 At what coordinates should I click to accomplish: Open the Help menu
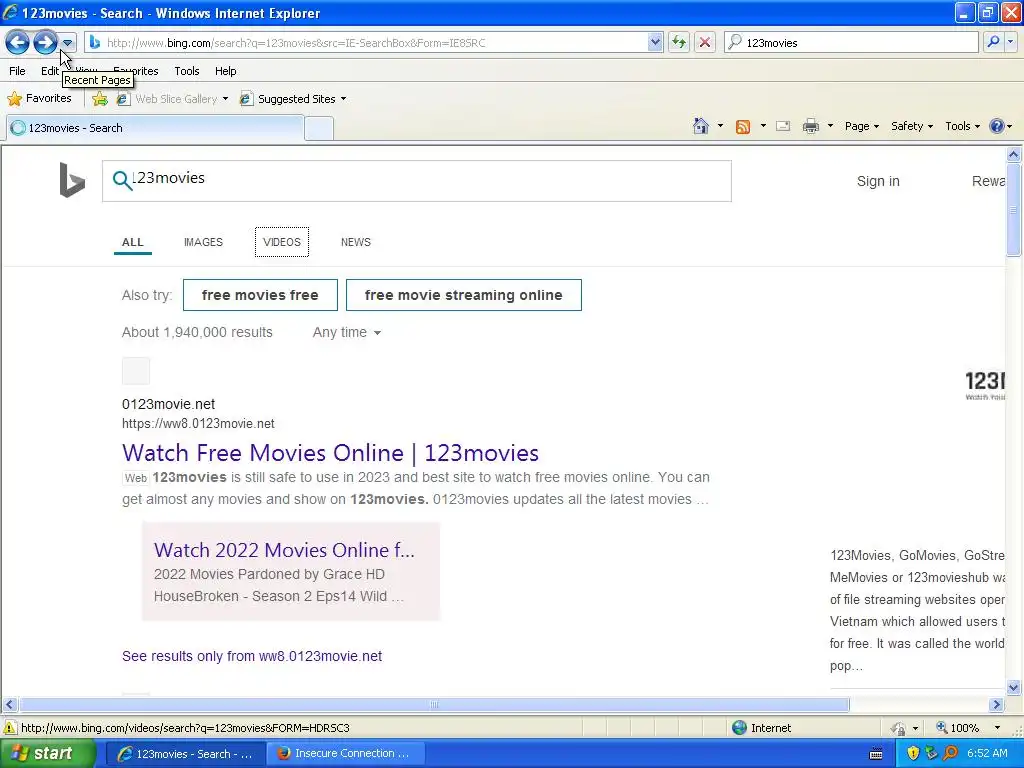pyautogui.click(x=225, y=71)
